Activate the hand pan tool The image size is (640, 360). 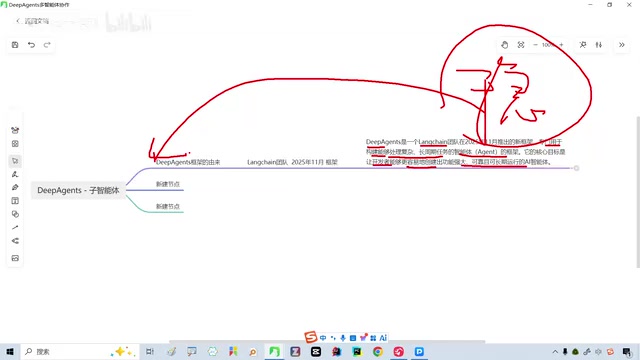pos(504,45)
